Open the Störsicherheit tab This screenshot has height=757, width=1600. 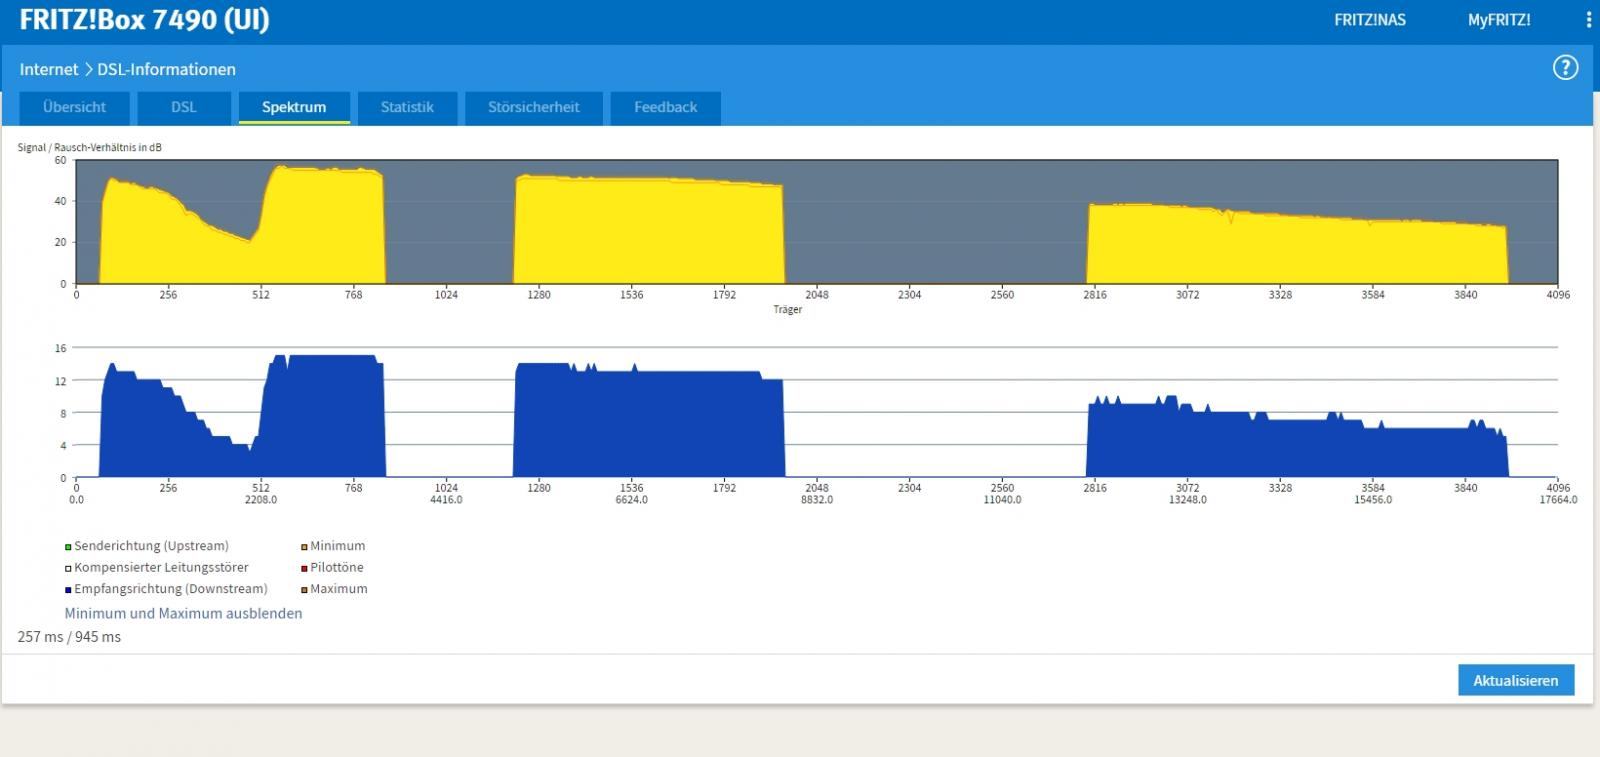click(533, 107)
